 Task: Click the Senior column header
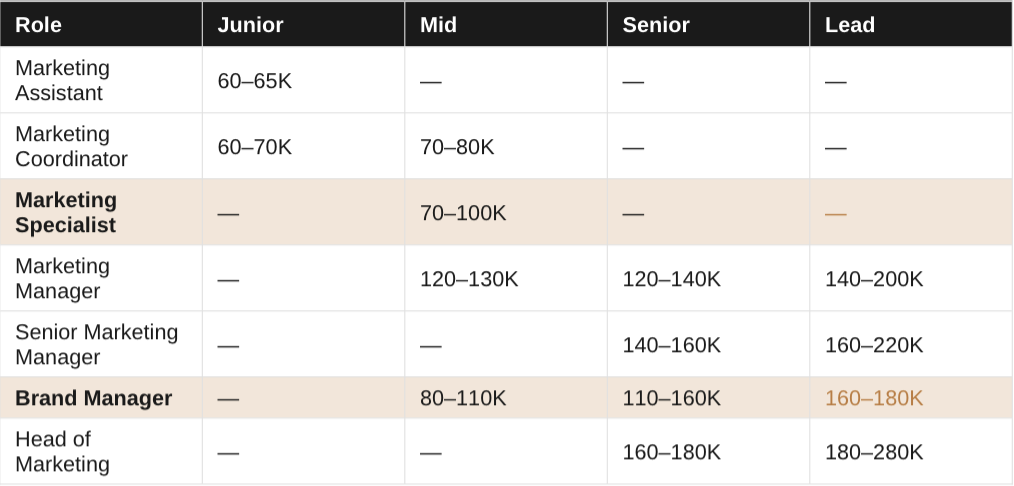pos(708,25)
